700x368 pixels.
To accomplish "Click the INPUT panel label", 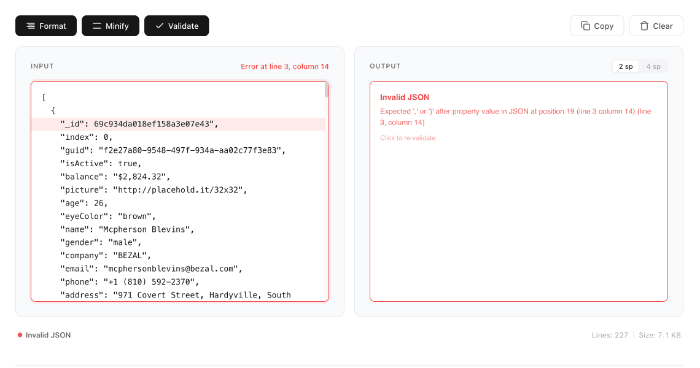I will 42,66.
